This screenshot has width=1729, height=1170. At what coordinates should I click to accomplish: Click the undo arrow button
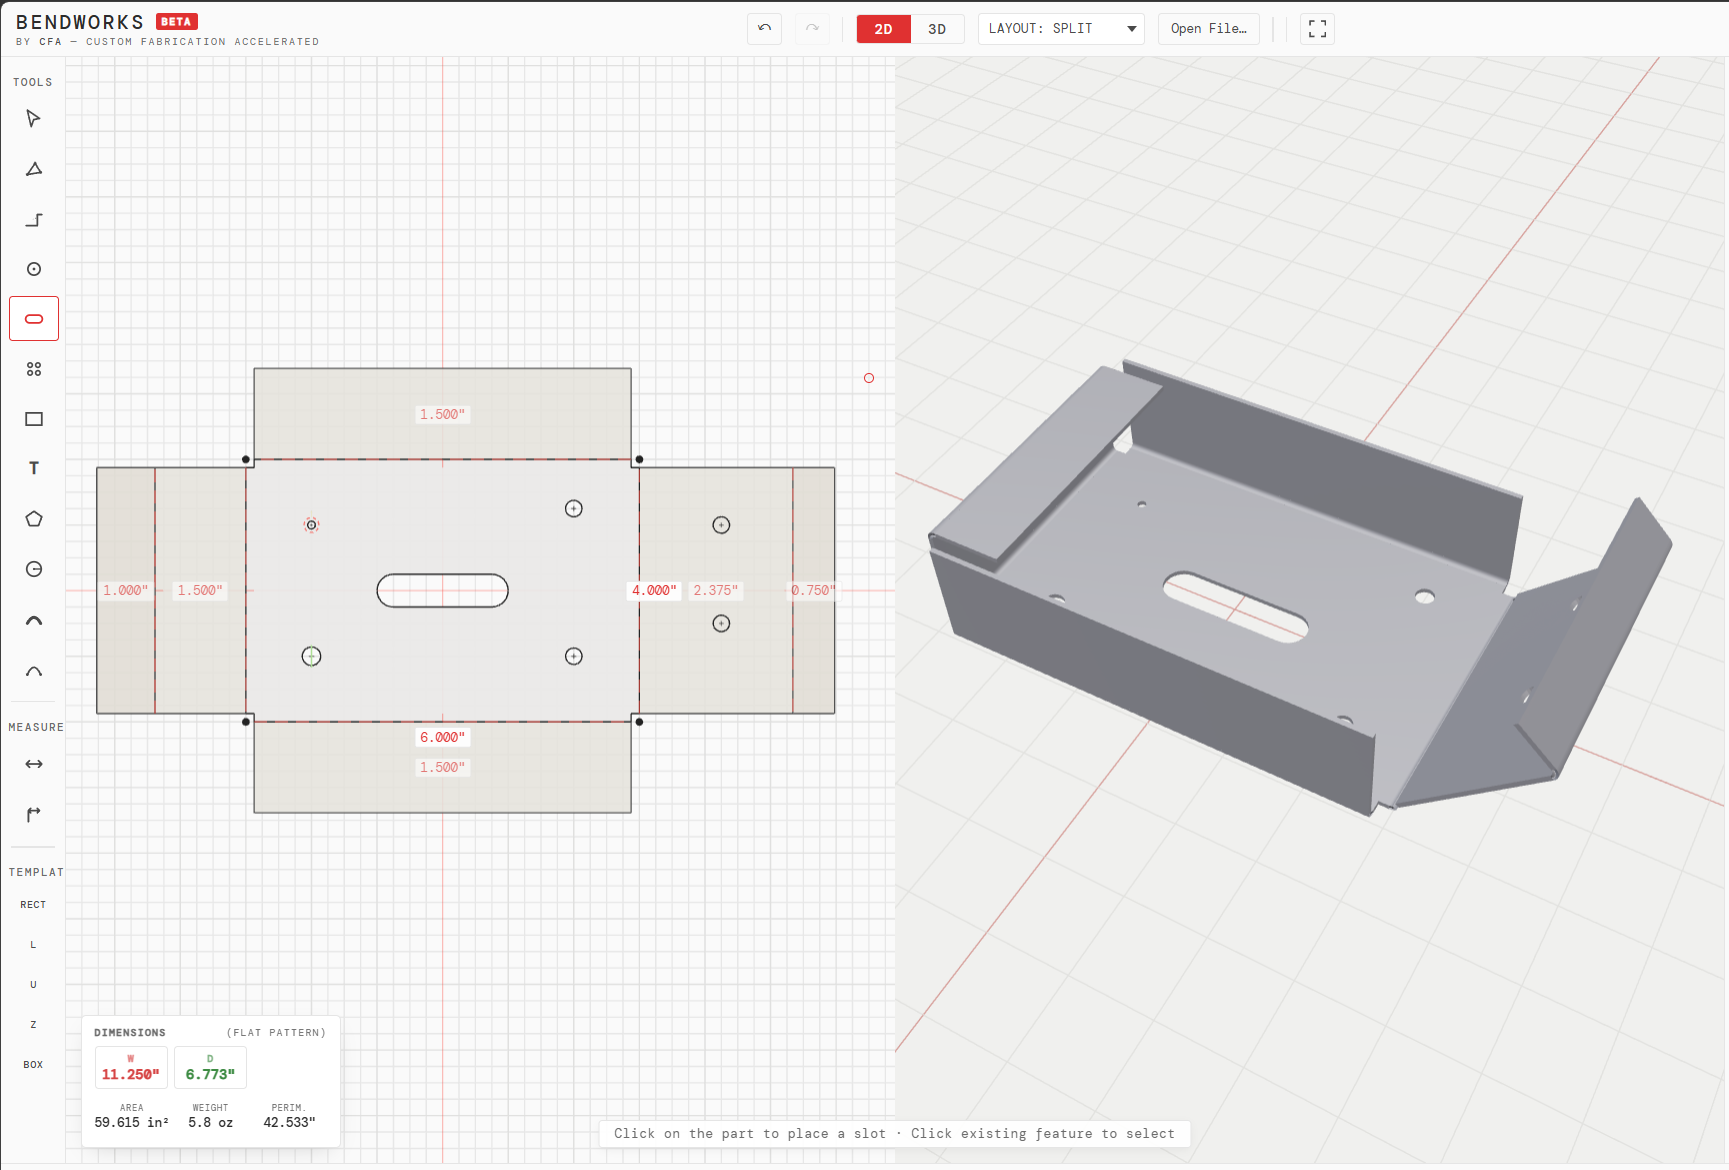tap(765, 28)
